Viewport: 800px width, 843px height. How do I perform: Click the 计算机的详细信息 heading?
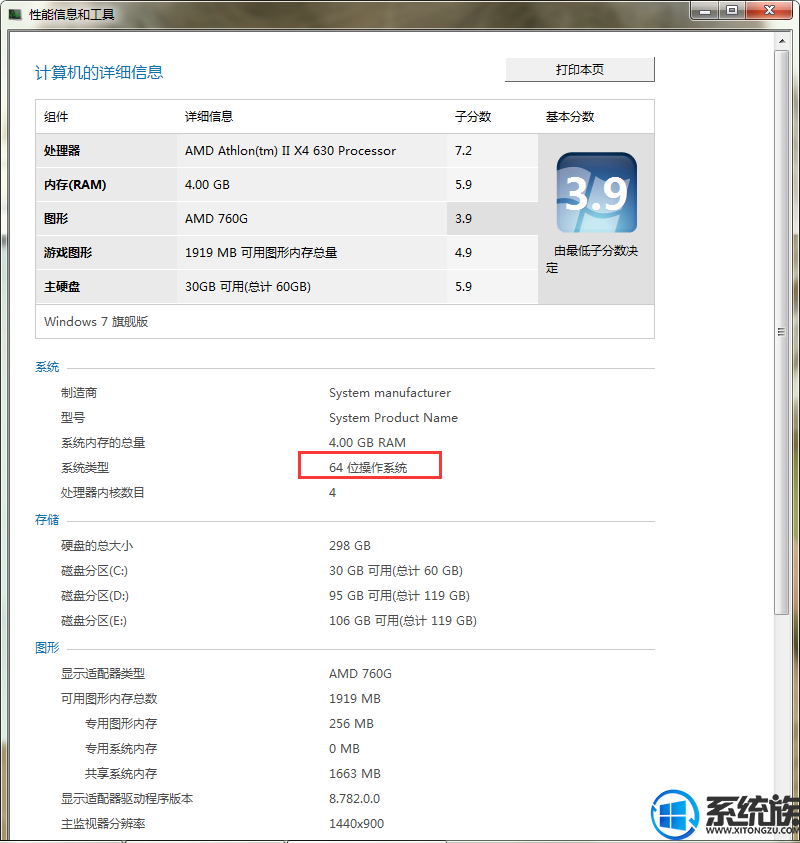(99, 72)
